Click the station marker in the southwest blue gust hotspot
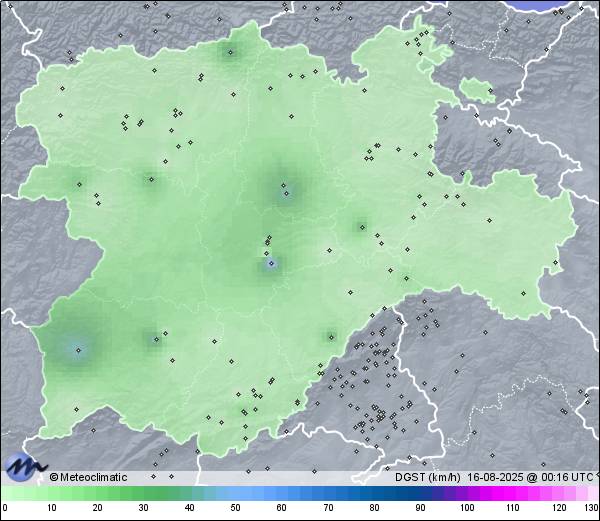 (x=78, y=350)
